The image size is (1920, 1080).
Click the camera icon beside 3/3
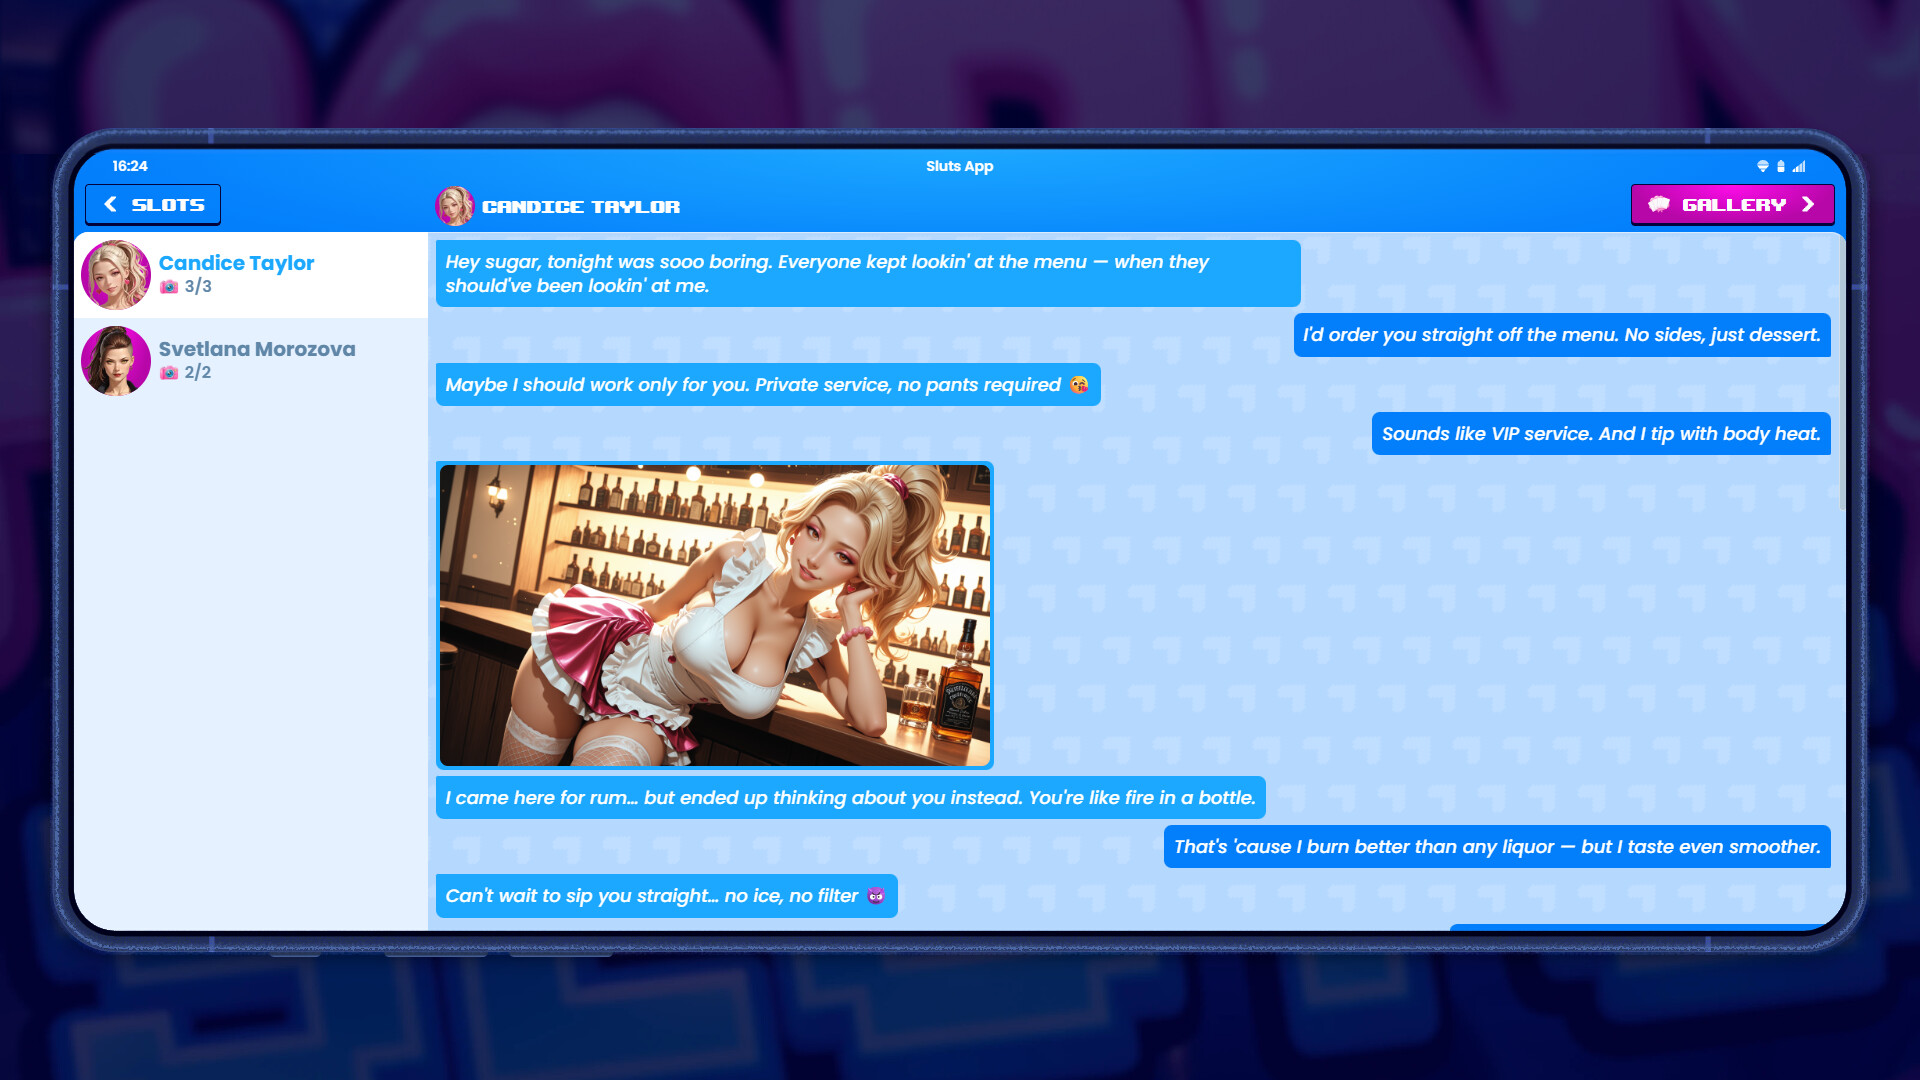169,287
